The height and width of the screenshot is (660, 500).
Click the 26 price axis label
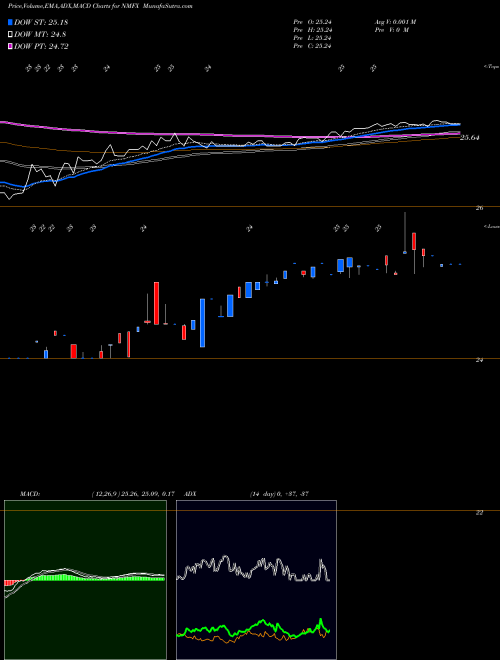tap(480, 208)
